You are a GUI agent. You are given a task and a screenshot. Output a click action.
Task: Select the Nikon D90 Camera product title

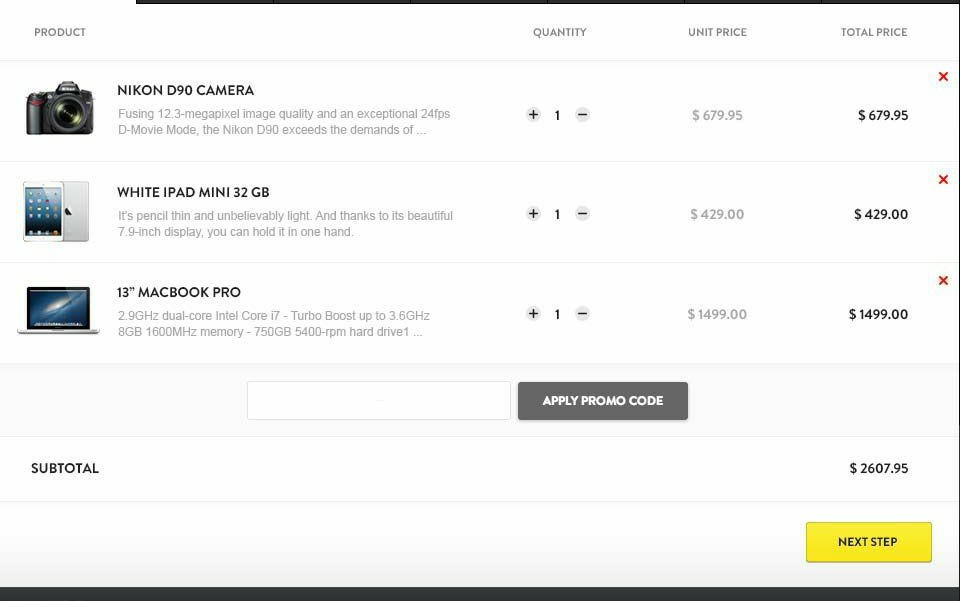coord(186,90)
